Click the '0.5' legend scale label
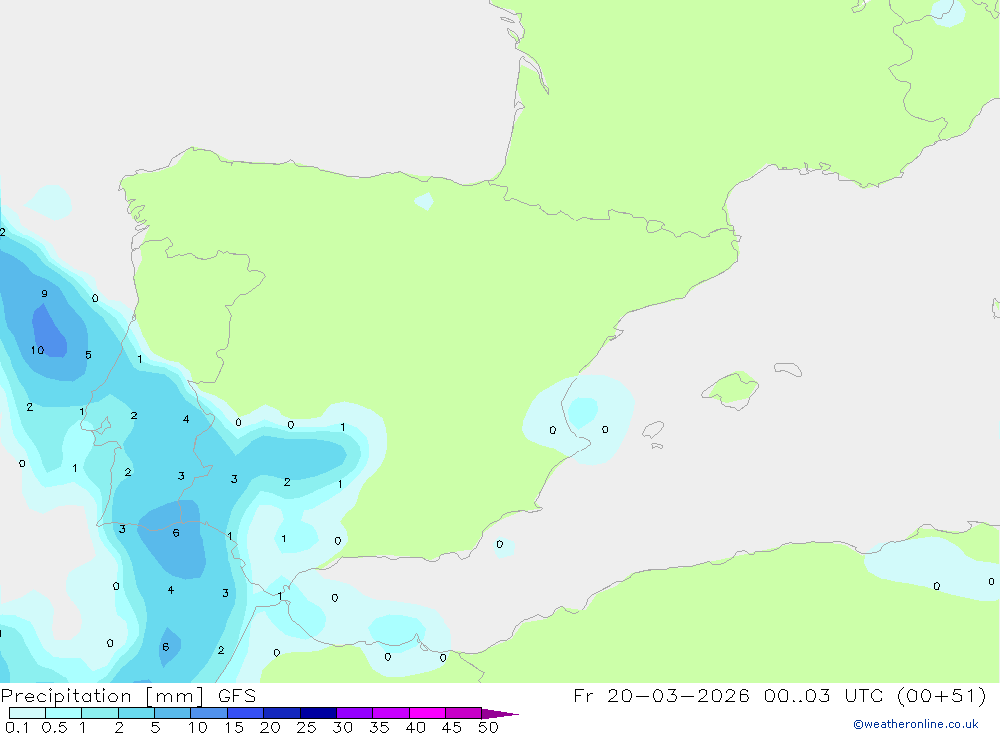 pos(54,727)
